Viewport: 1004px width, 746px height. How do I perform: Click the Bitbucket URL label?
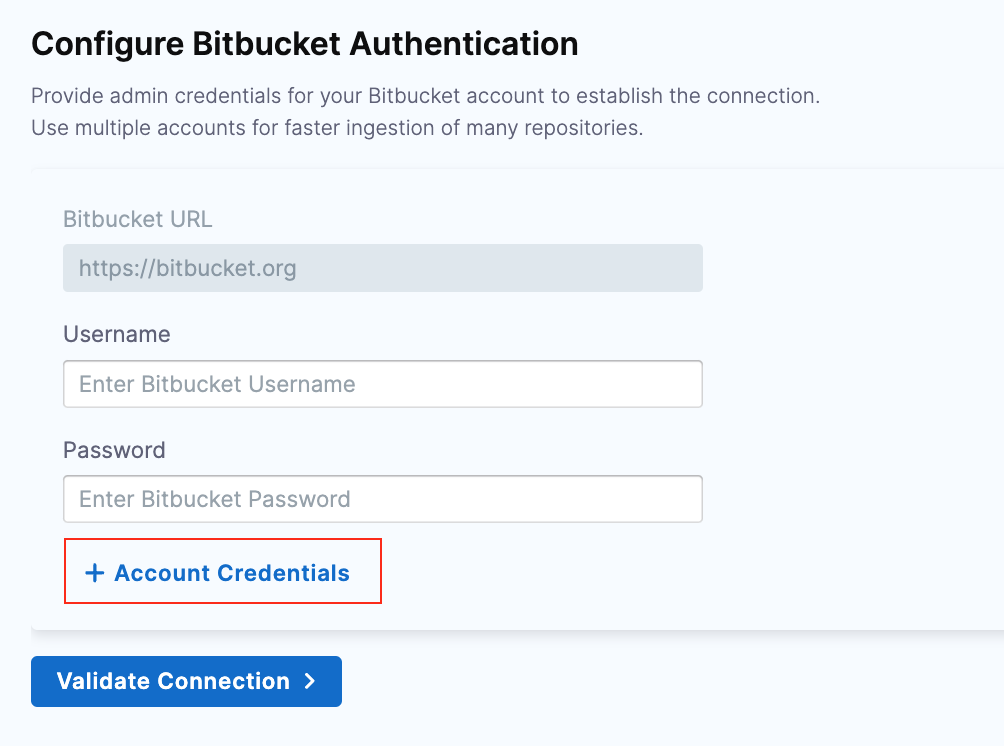point(137,218)
